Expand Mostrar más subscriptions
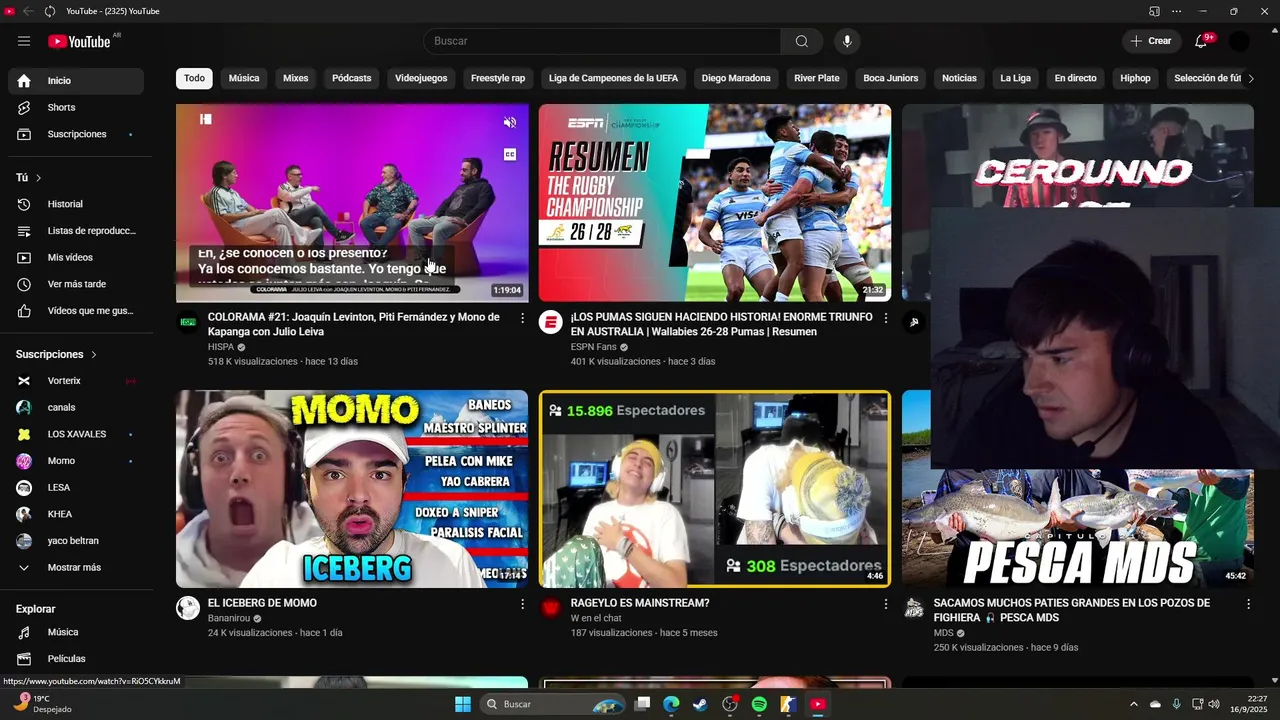The height and width of the screenshot is (720, 1280). click(76, 567)
